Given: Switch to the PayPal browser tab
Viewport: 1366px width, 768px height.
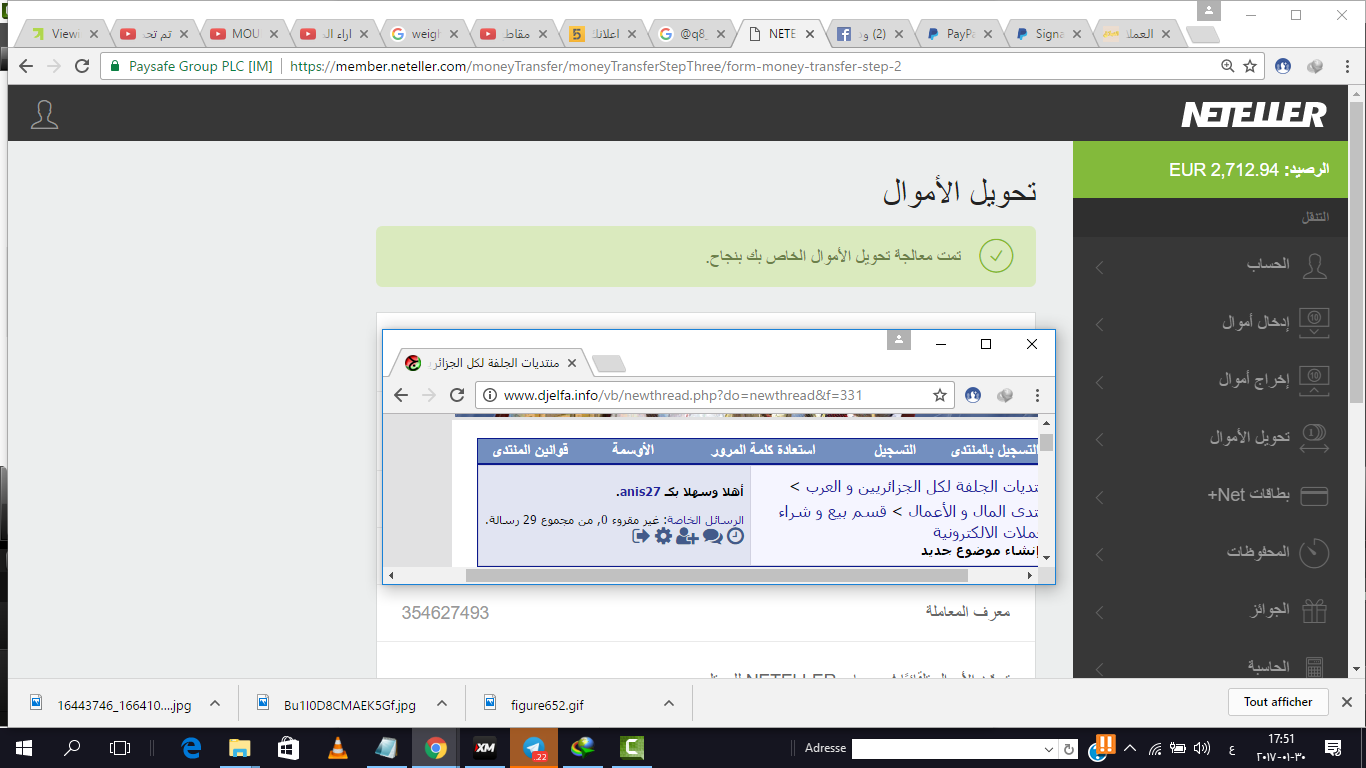Looking at the screenshot, I should [x=958, y=34].
